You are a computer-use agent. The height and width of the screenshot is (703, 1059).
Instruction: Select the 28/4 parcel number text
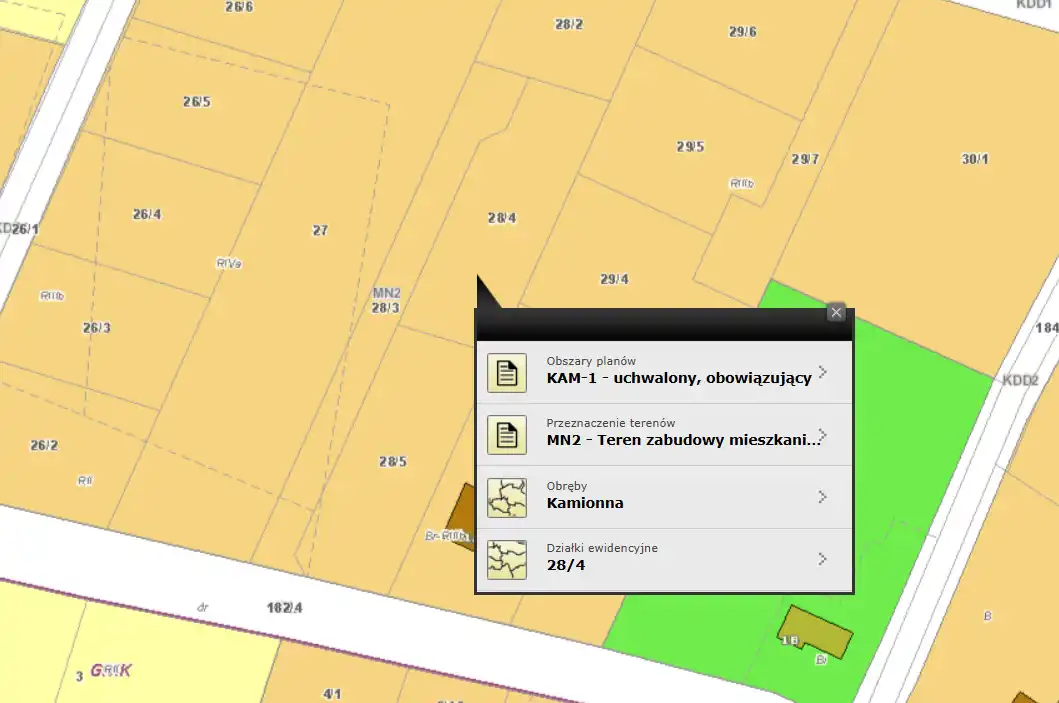(x=566, y=565)
